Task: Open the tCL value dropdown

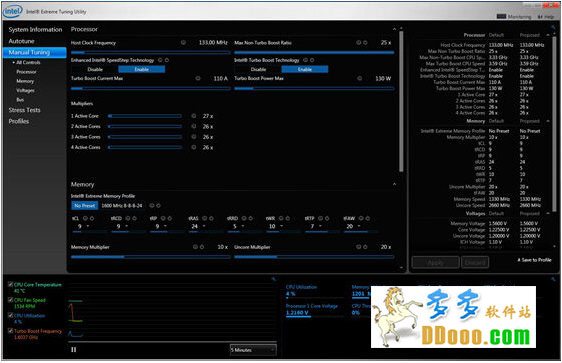Action: (x=88, y=226)
